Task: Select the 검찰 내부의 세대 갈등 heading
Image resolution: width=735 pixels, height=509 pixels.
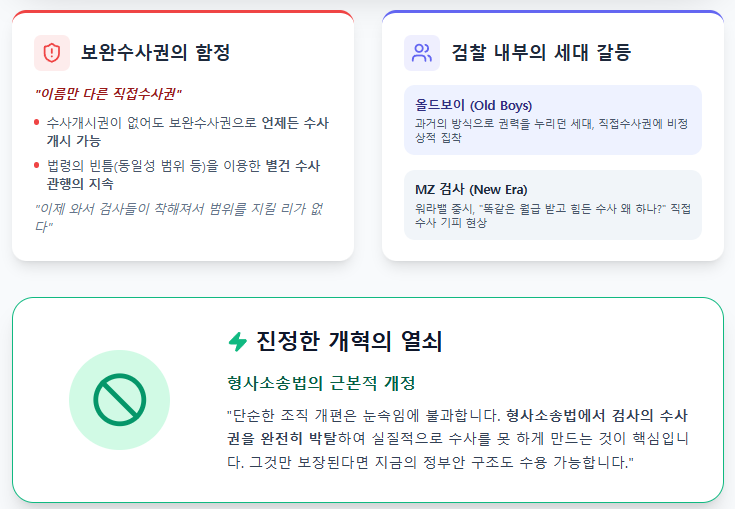Action: click(541, 53)
